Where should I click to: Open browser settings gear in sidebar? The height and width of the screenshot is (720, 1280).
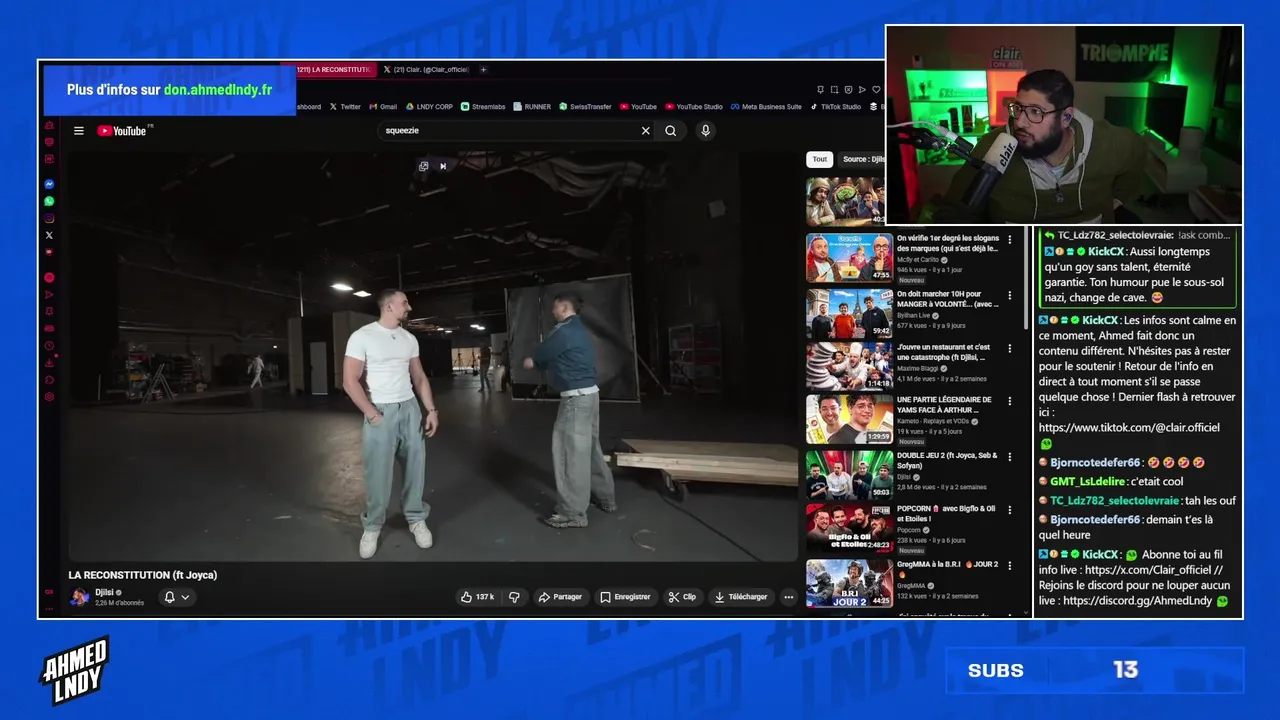[x=49, y=397]
